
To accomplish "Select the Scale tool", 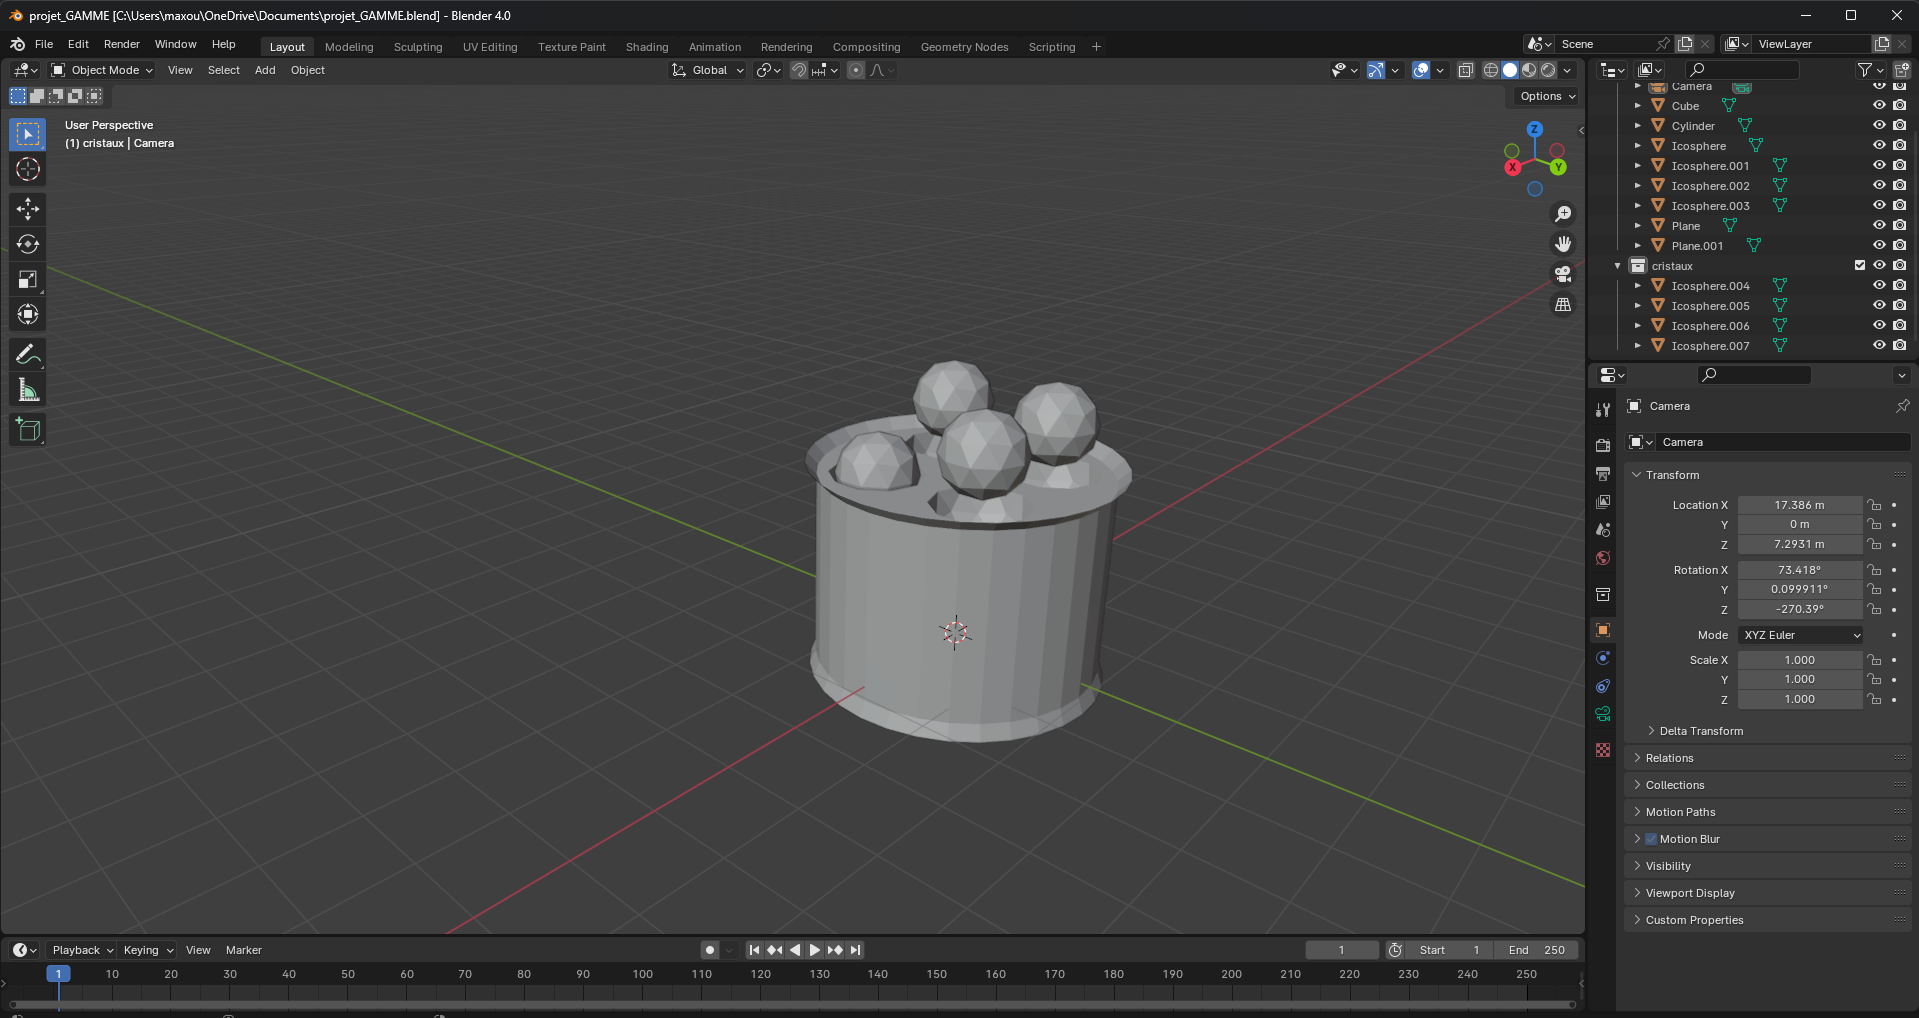I will (x=28, y=280).
